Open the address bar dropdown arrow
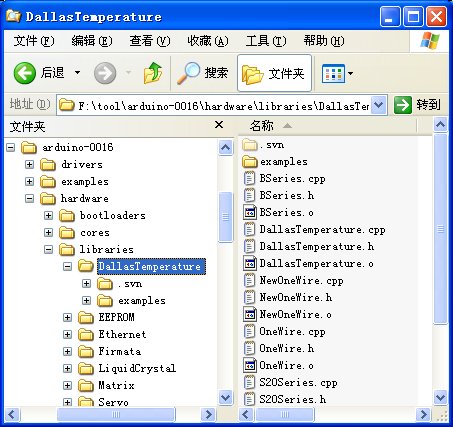The width and height of the screenshot is (453, 427). pyautogui.click(x=378, y=105)
